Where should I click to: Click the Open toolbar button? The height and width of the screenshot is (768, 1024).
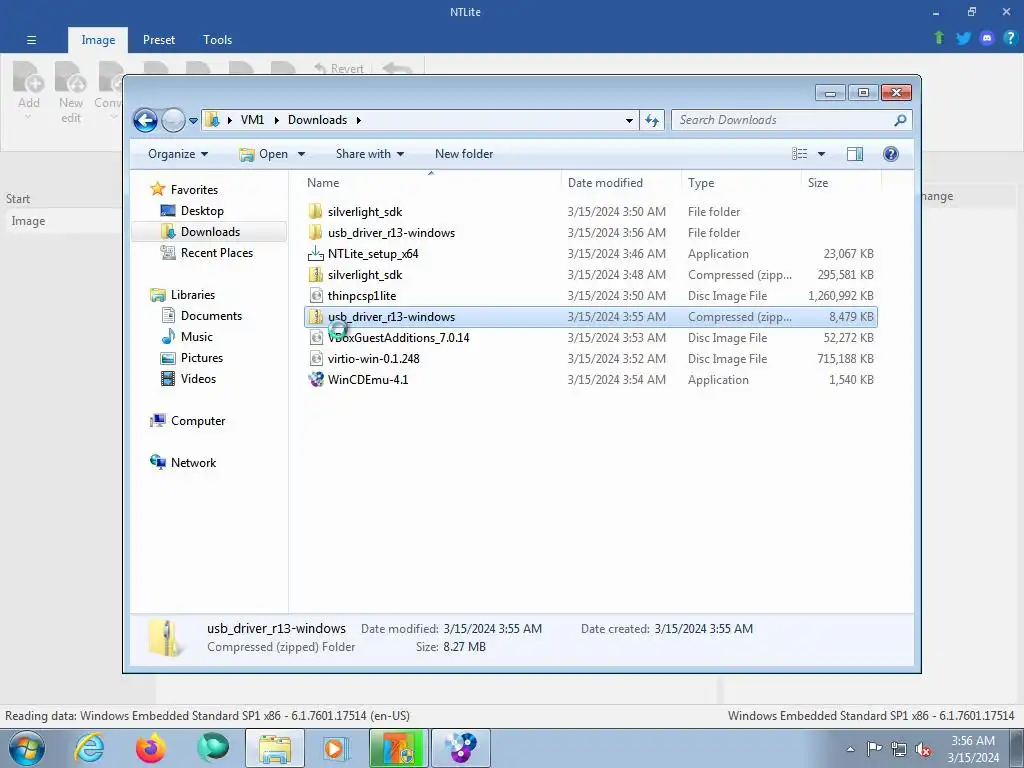[264, 154]
